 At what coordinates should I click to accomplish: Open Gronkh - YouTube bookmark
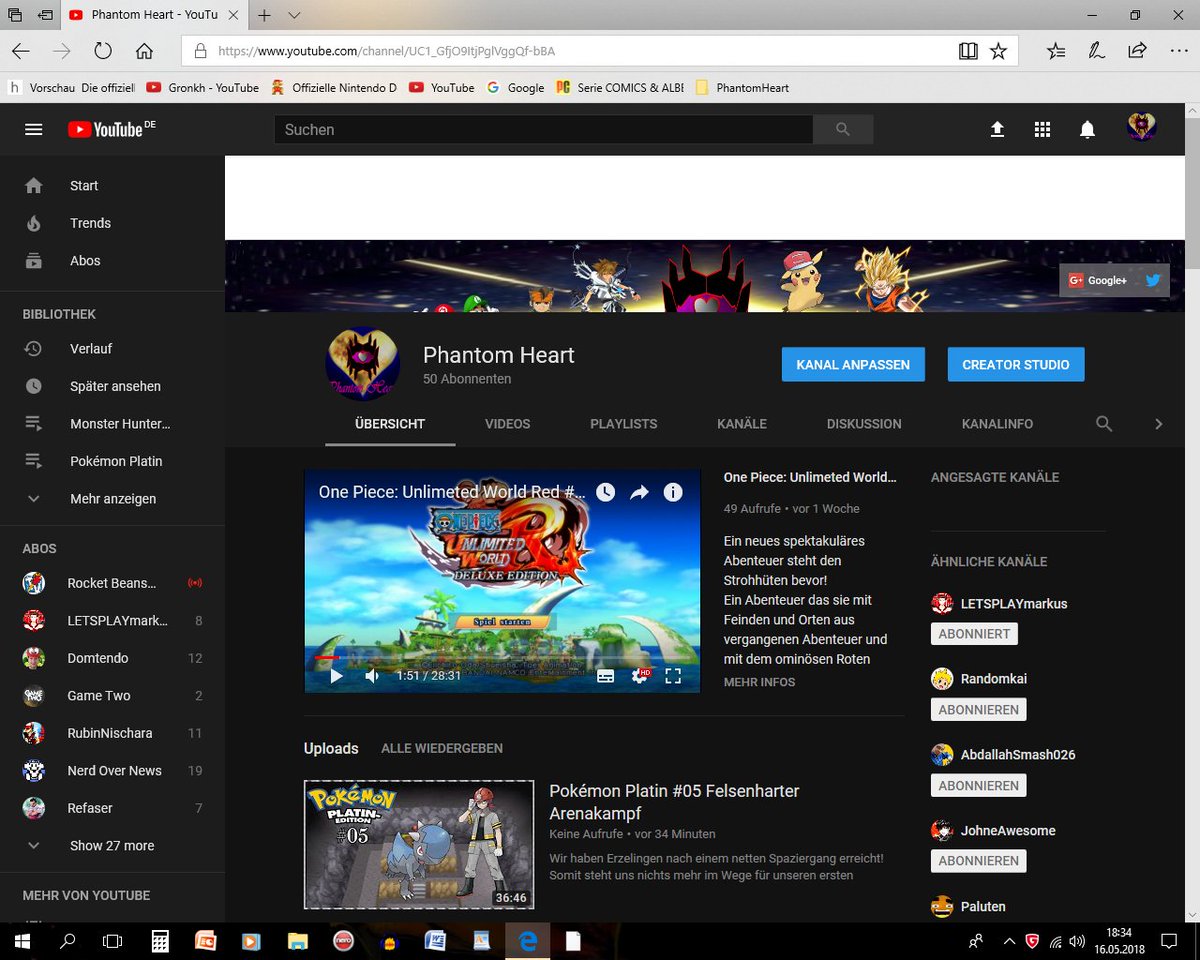pyautogui.click(x=202, y=88)
